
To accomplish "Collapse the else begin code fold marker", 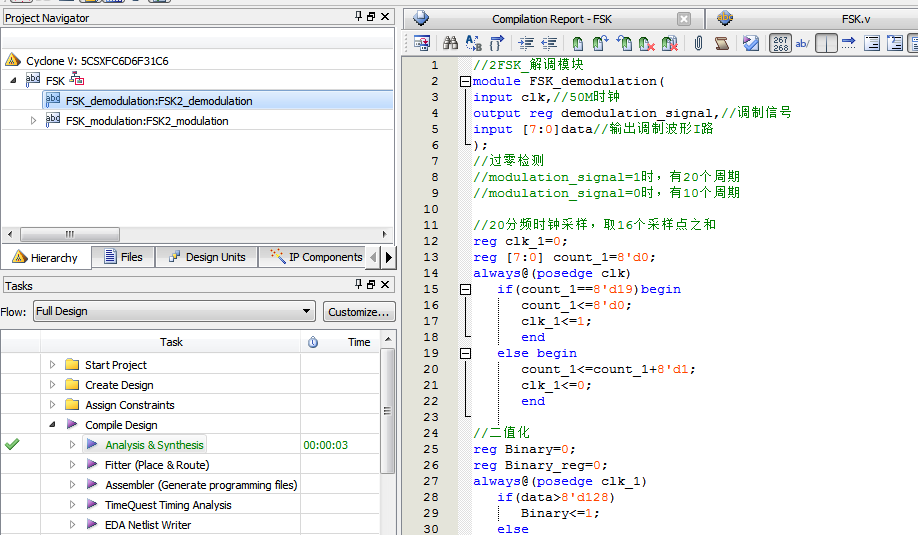I will (465, 353).
